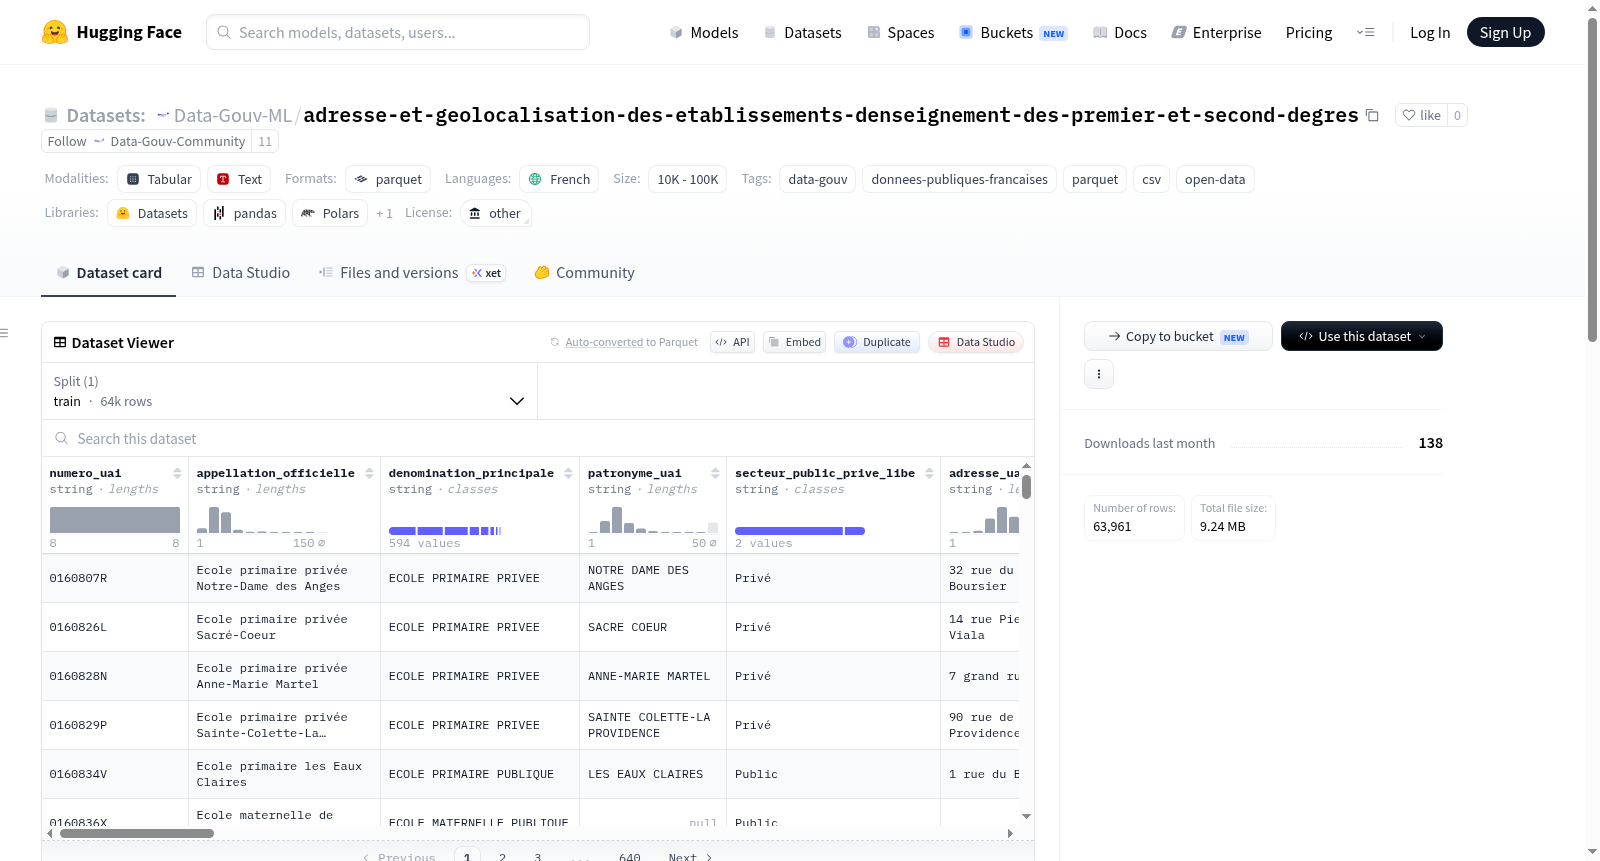The height and width of the screenshot is (861, 1600).
Task: Sort patronyme_uai column with sort arrows
Action: click(x=715, y=473)
